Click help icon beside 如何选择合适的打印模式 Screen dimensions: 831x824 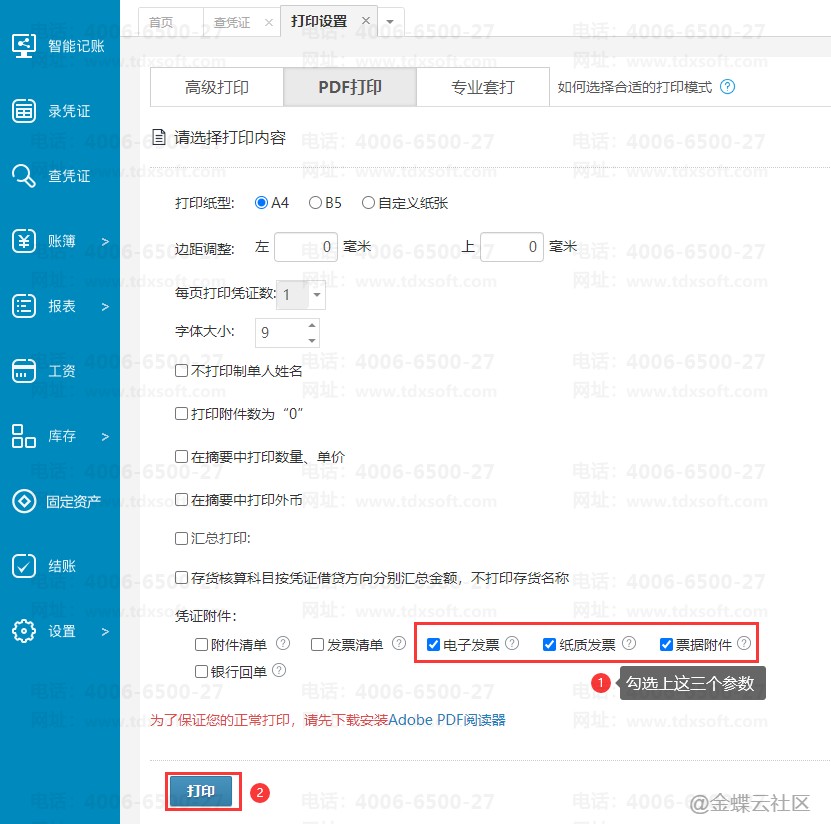[727, 87]
